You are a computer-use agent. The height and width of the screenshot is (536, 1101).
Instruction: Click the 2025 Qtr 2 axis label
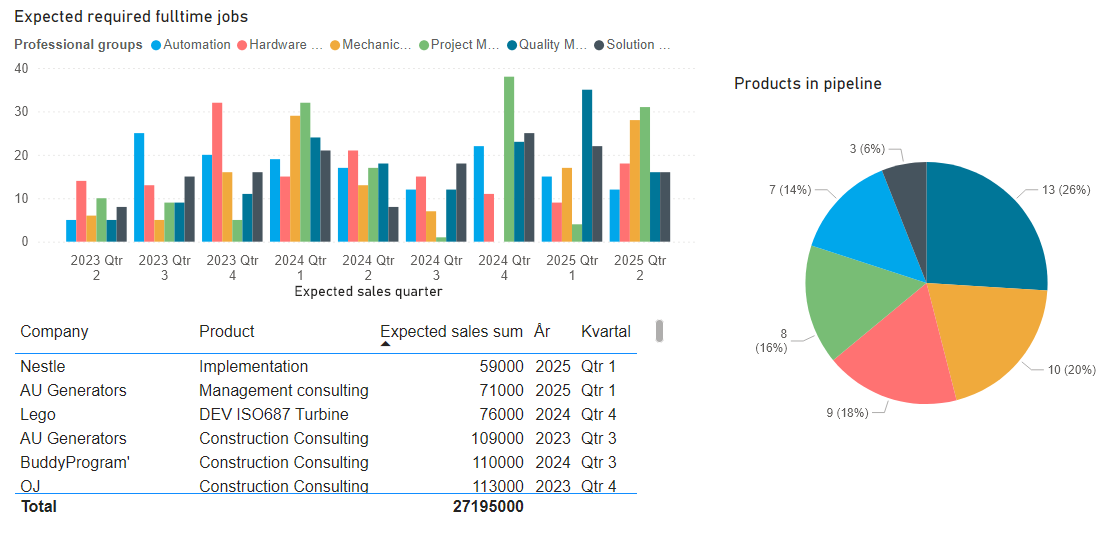tap(640, 268)
